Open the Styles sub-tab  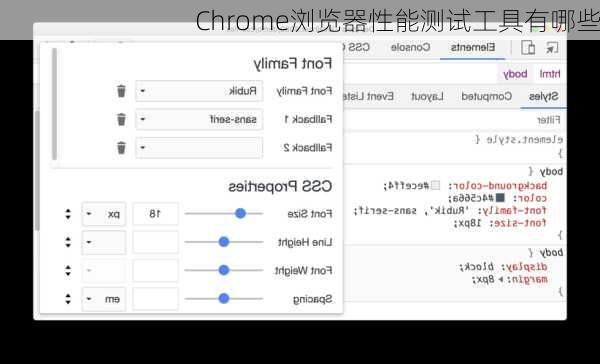pos(543,96)
